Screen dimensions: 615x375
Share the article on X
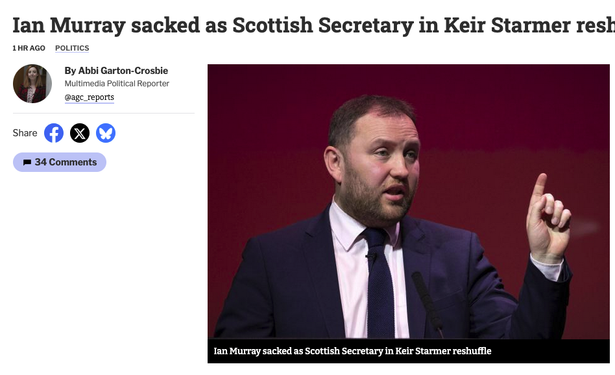(x=80, y=133)
